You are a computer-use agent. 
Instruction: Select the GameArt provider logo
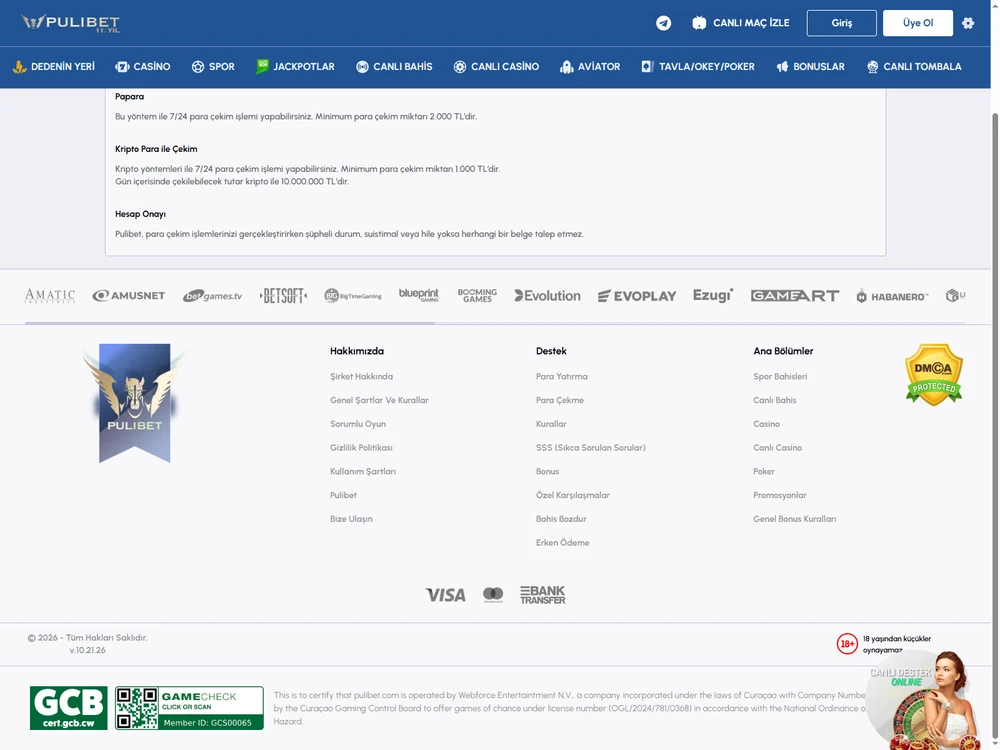795,296
